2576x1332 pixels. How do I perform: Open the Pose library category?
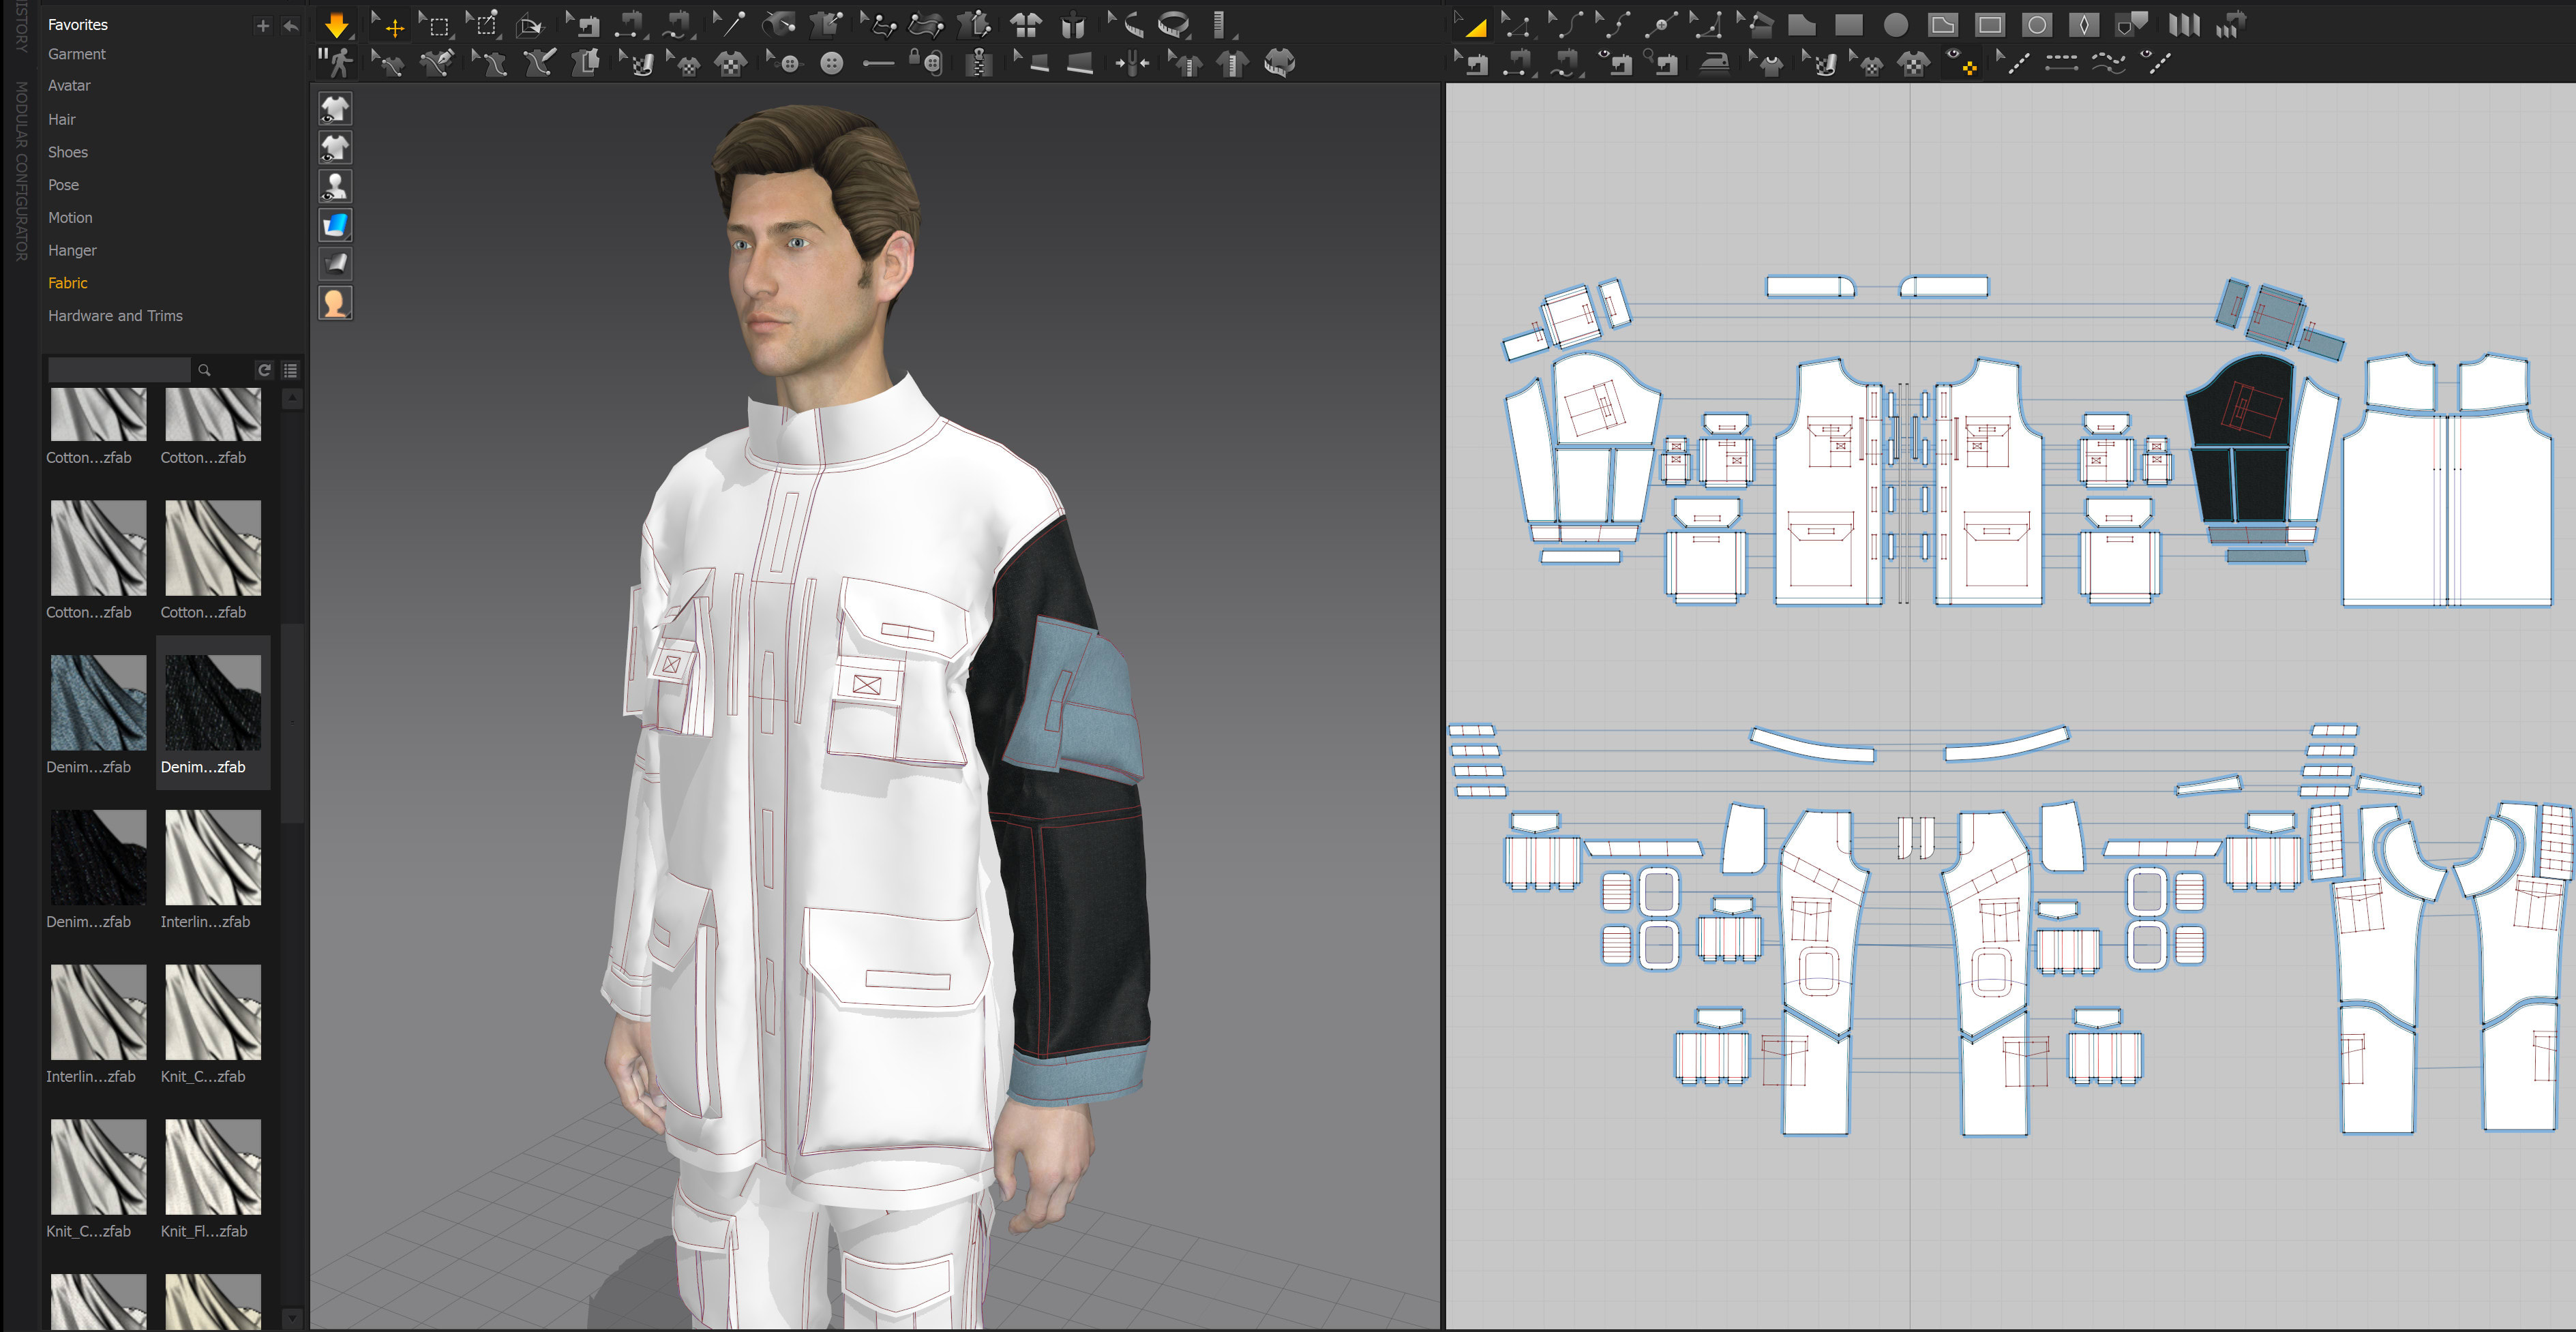coord(63,185)
